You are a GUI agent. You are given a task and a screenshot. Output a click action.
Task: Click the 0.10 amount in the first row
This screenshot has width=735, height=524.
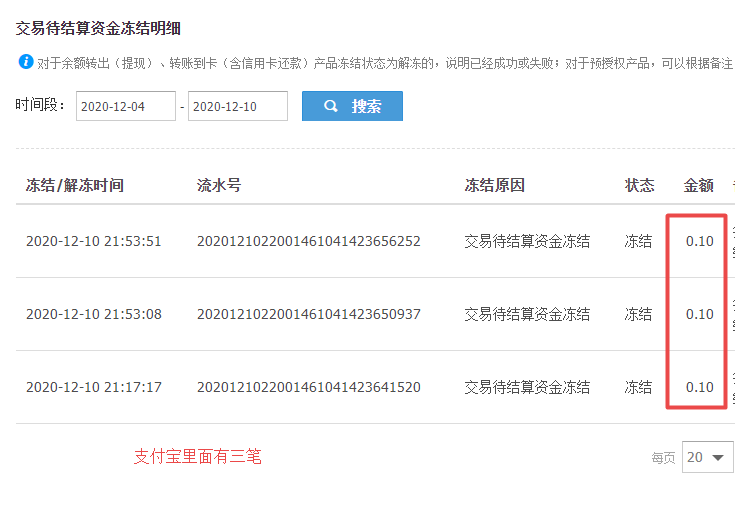pos(699,241)
